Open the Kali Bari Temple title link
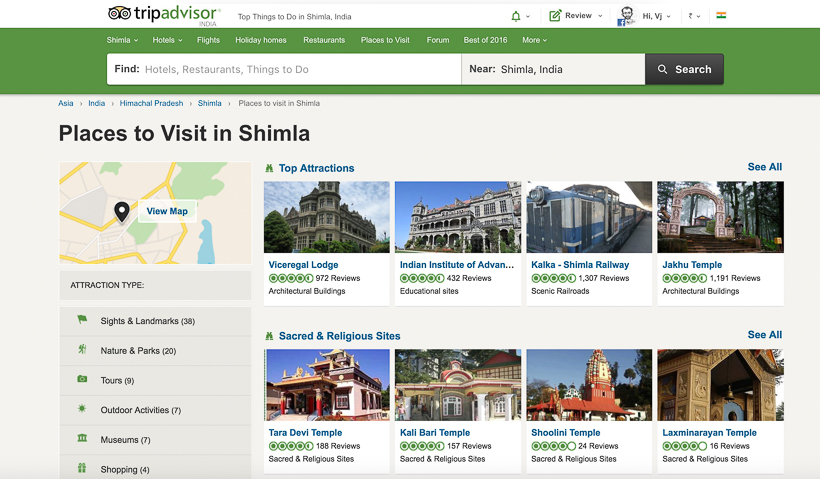 tap(435, 432)
